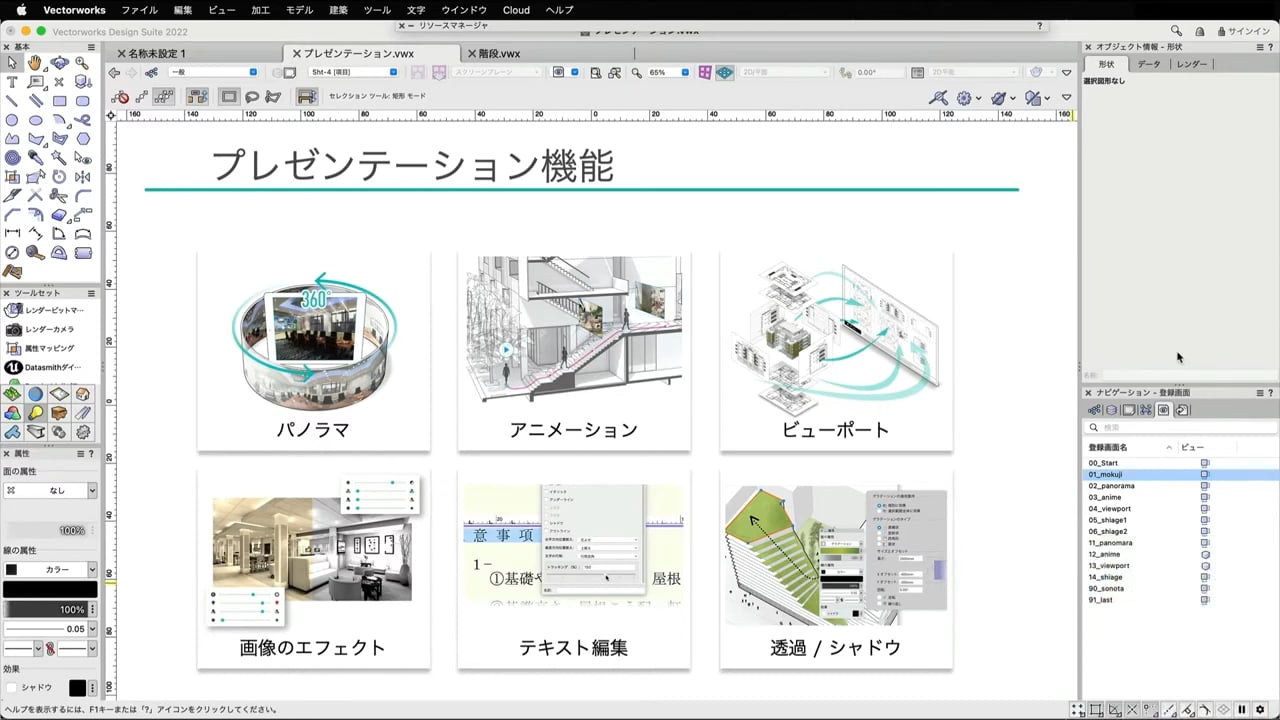This screenshot has width=1280, height=720.
Task: Select the lasso selection mode
Action: pyautogui.click(x=252, y=97)
